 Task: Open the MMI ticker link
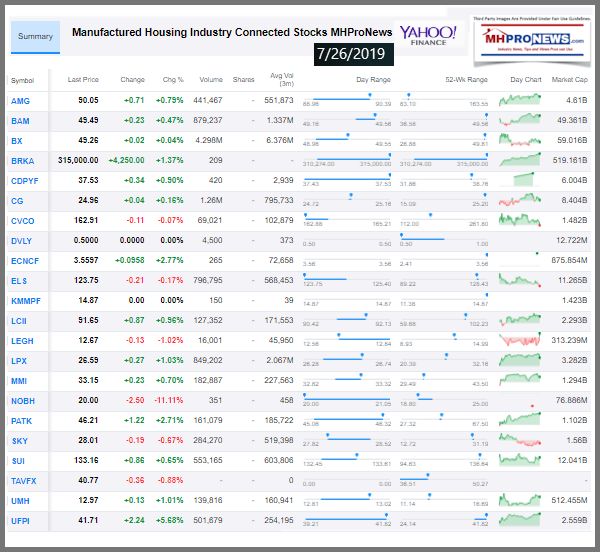19,381
